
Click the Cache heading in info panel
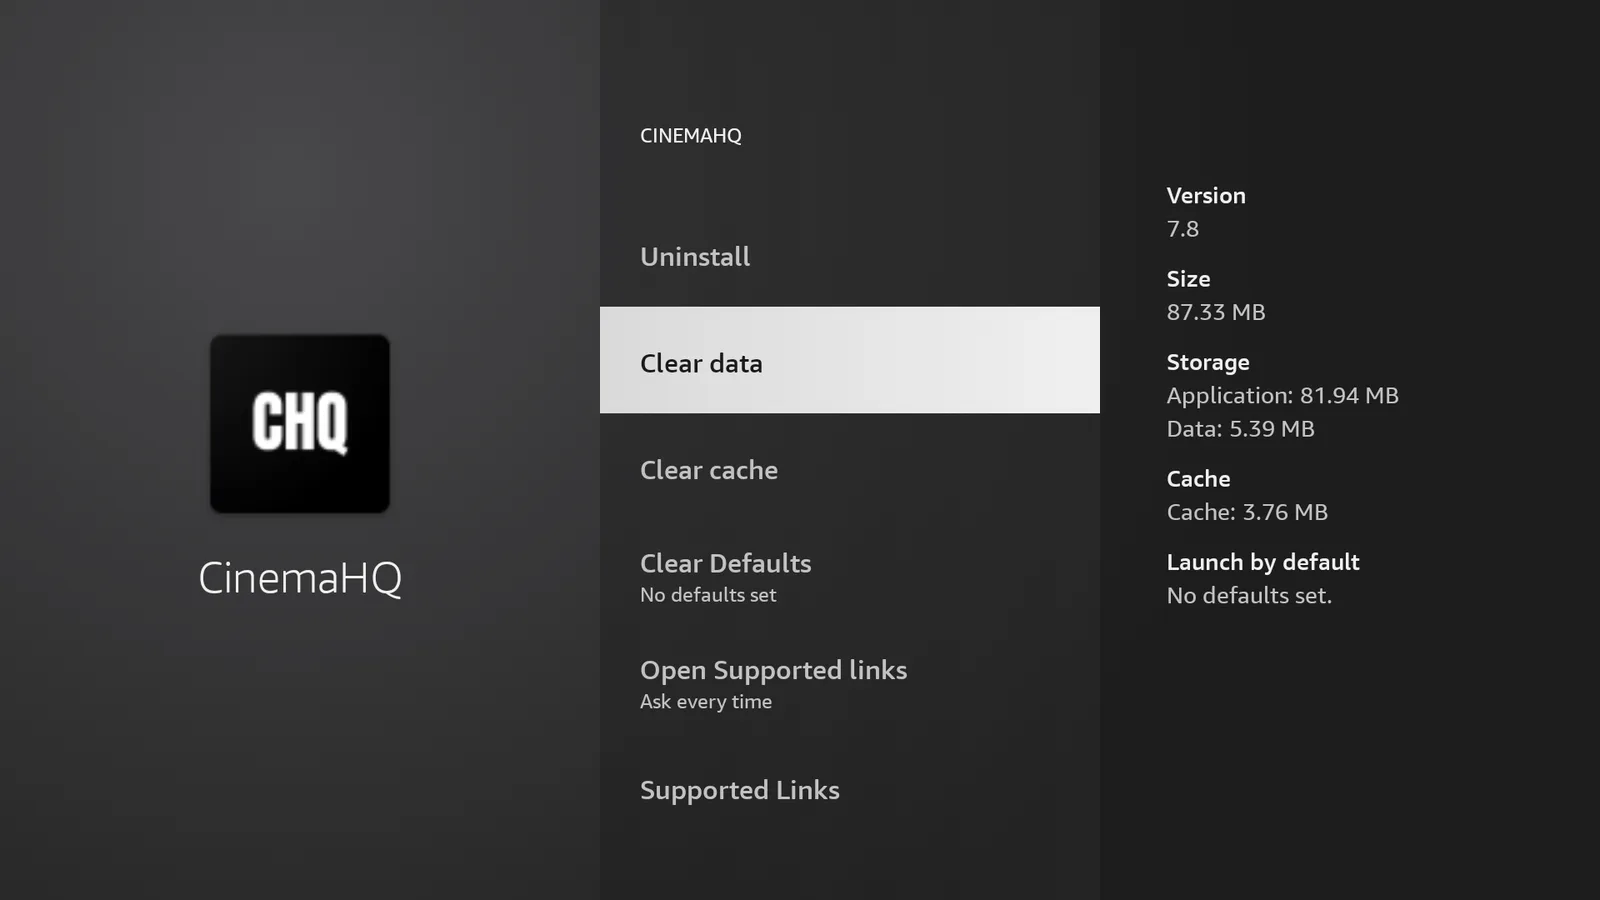[1198, 479]
